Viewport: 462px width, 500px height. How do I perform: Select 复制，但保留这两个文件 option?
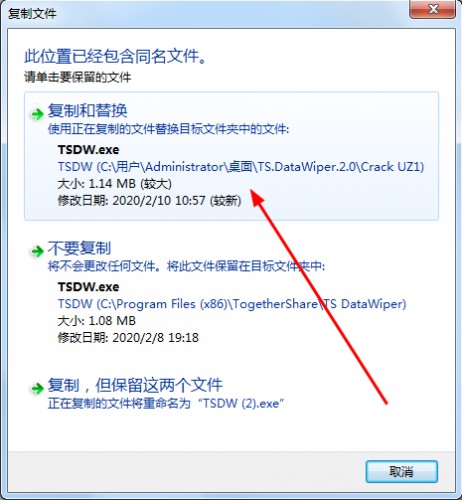pyautogui.click(x=135, y=385)
